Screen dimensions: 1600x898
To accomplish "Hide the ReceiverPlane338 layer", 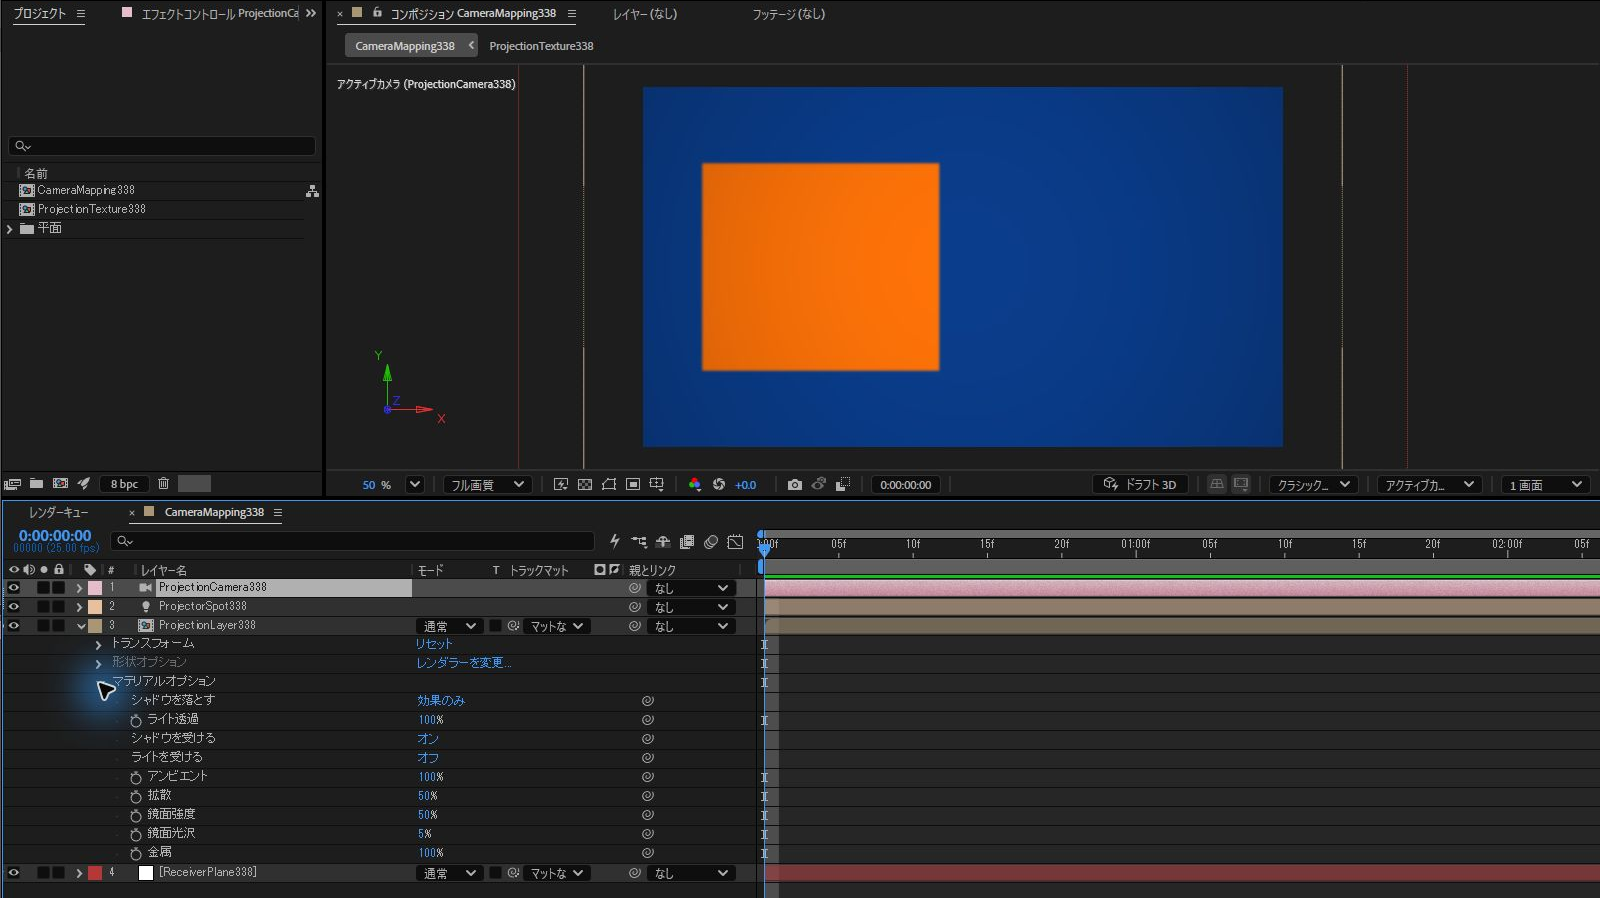I will click(14, 873).
